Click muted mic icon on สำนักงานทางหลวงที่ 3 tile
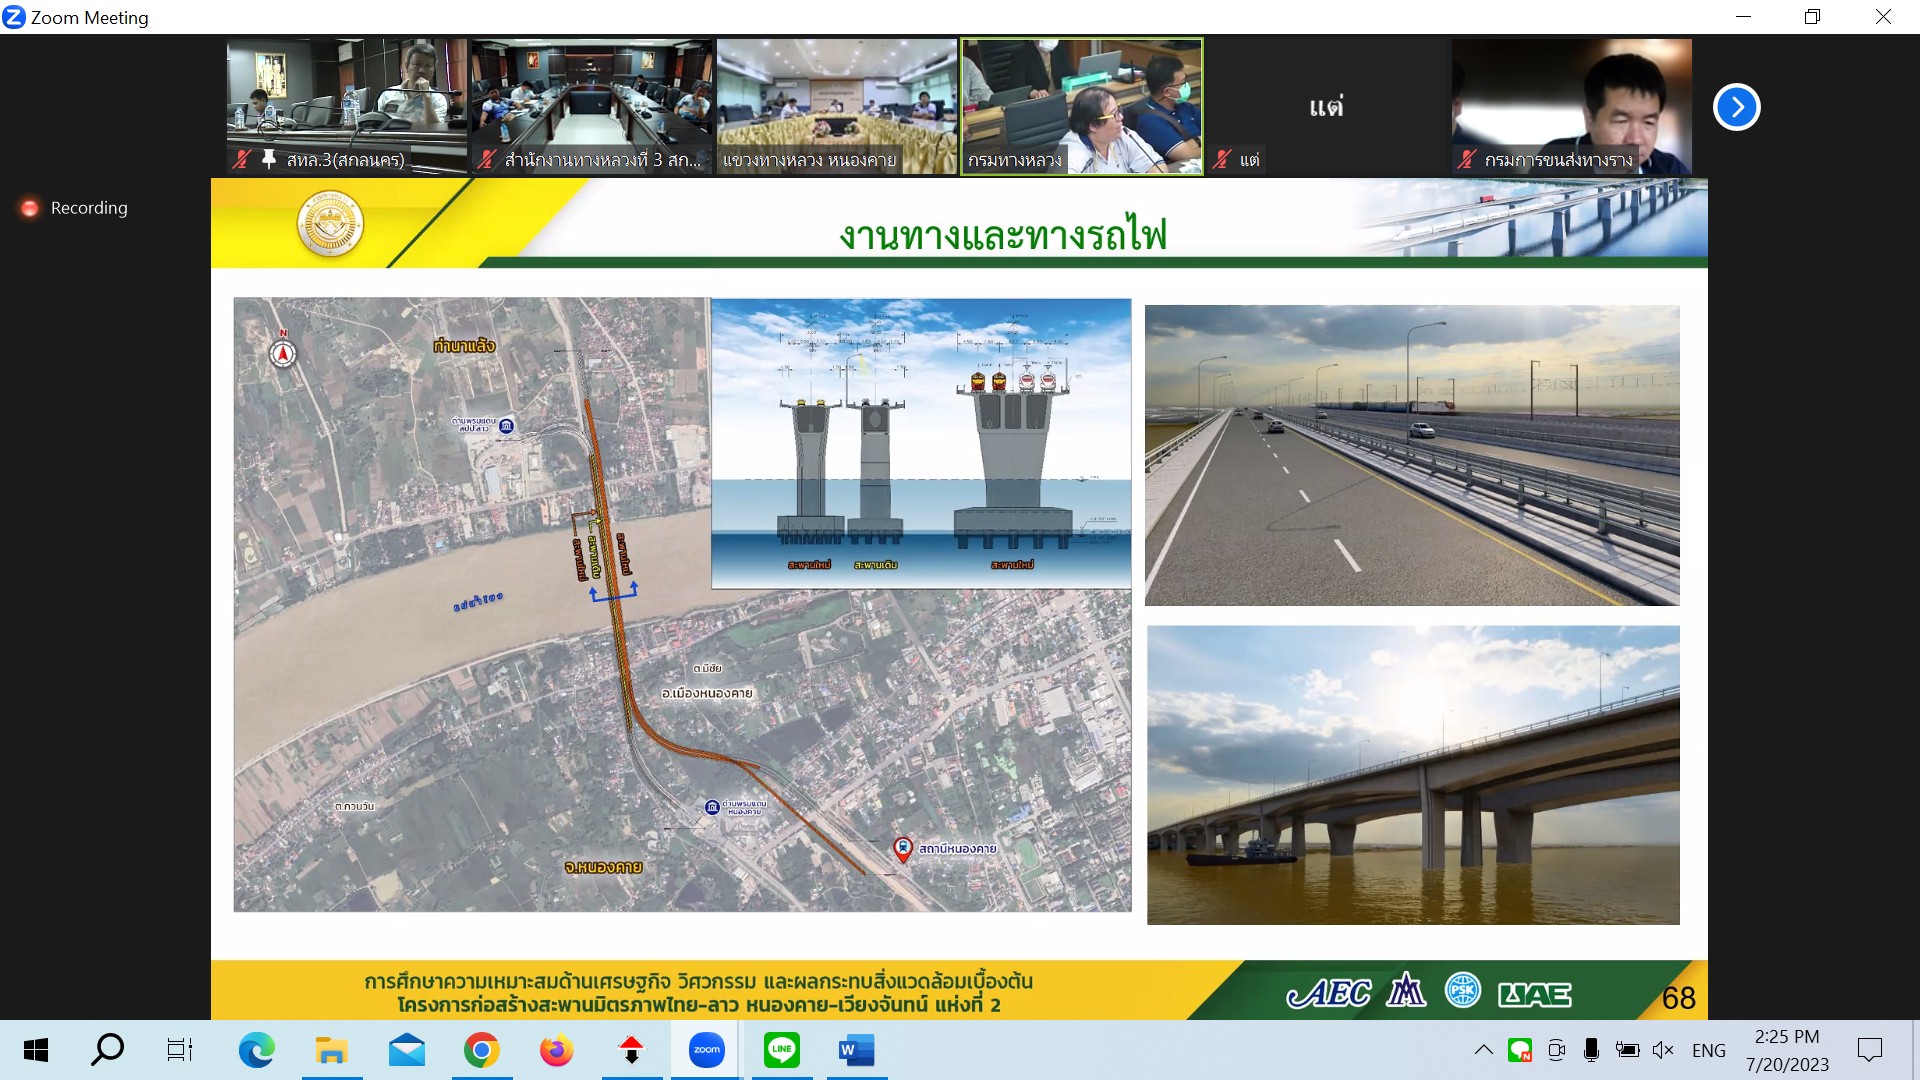1920x1080 pixels. click(x=486, y=159)
